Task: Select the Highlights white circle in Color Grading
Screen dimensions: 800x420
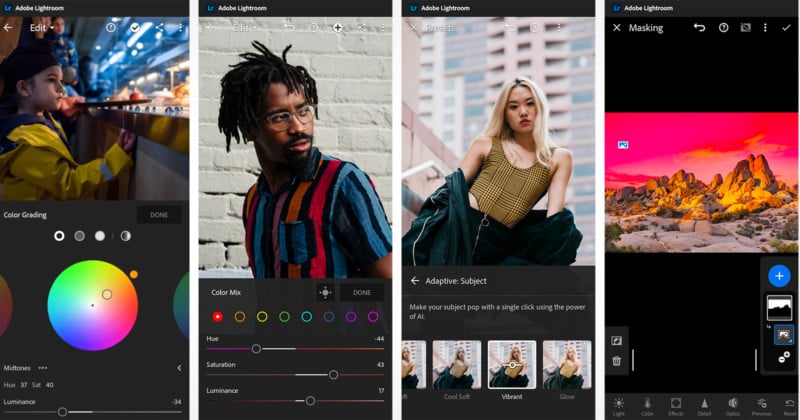Action: click(100, 236)
